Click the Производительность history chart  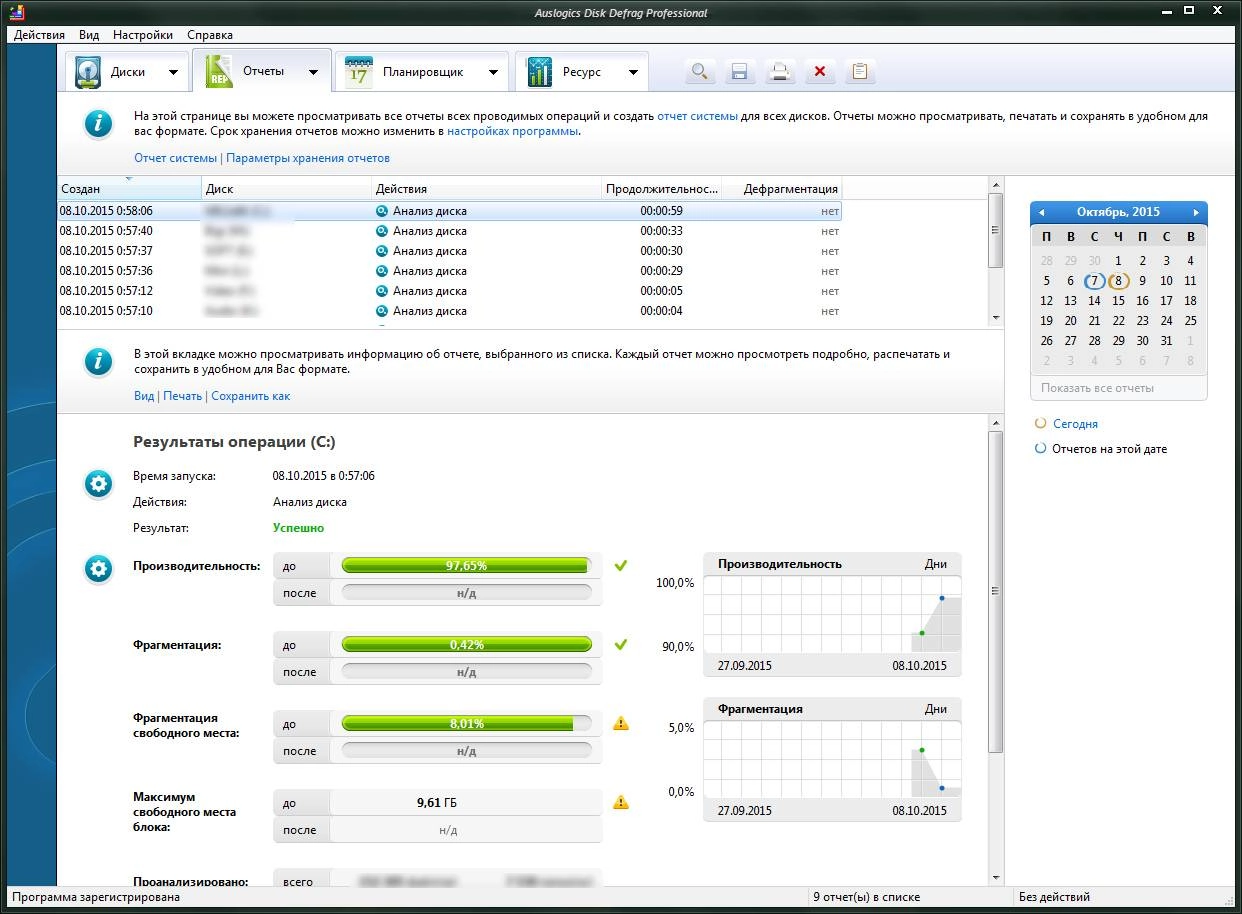pyautogui.click(x=832, y=615)
